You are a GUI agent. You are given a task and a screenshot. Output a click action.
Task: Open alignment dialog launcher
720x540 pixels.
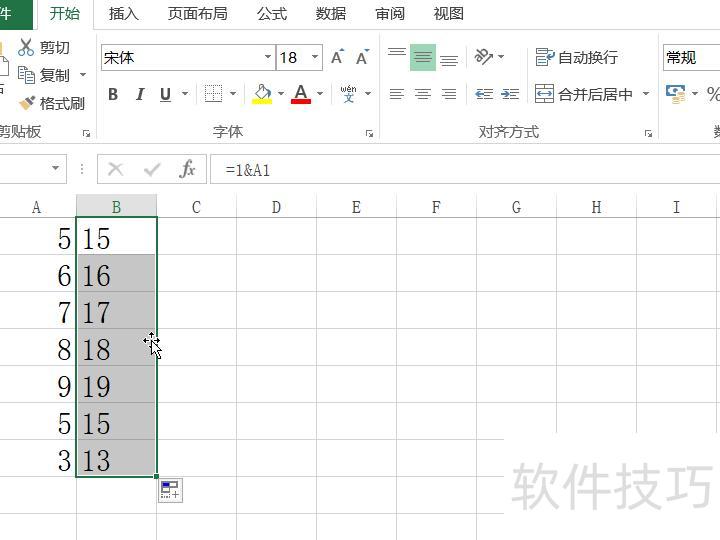pyautogui.click(x=648, y=134)
